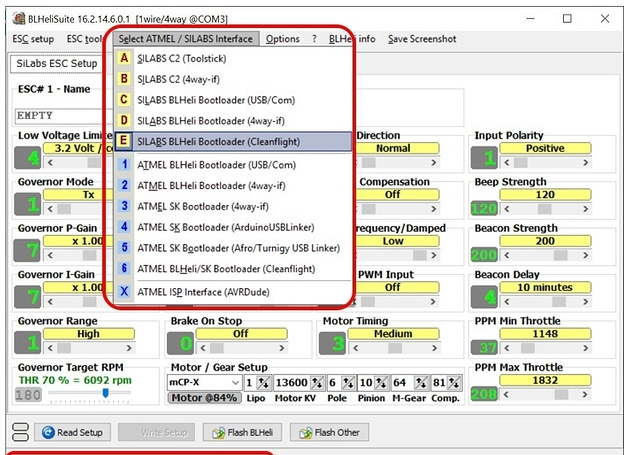Choose ATMEL BLHeli Bootloader (USB/Com)
The image size is (631, 455).
click(x=232, y=165)
